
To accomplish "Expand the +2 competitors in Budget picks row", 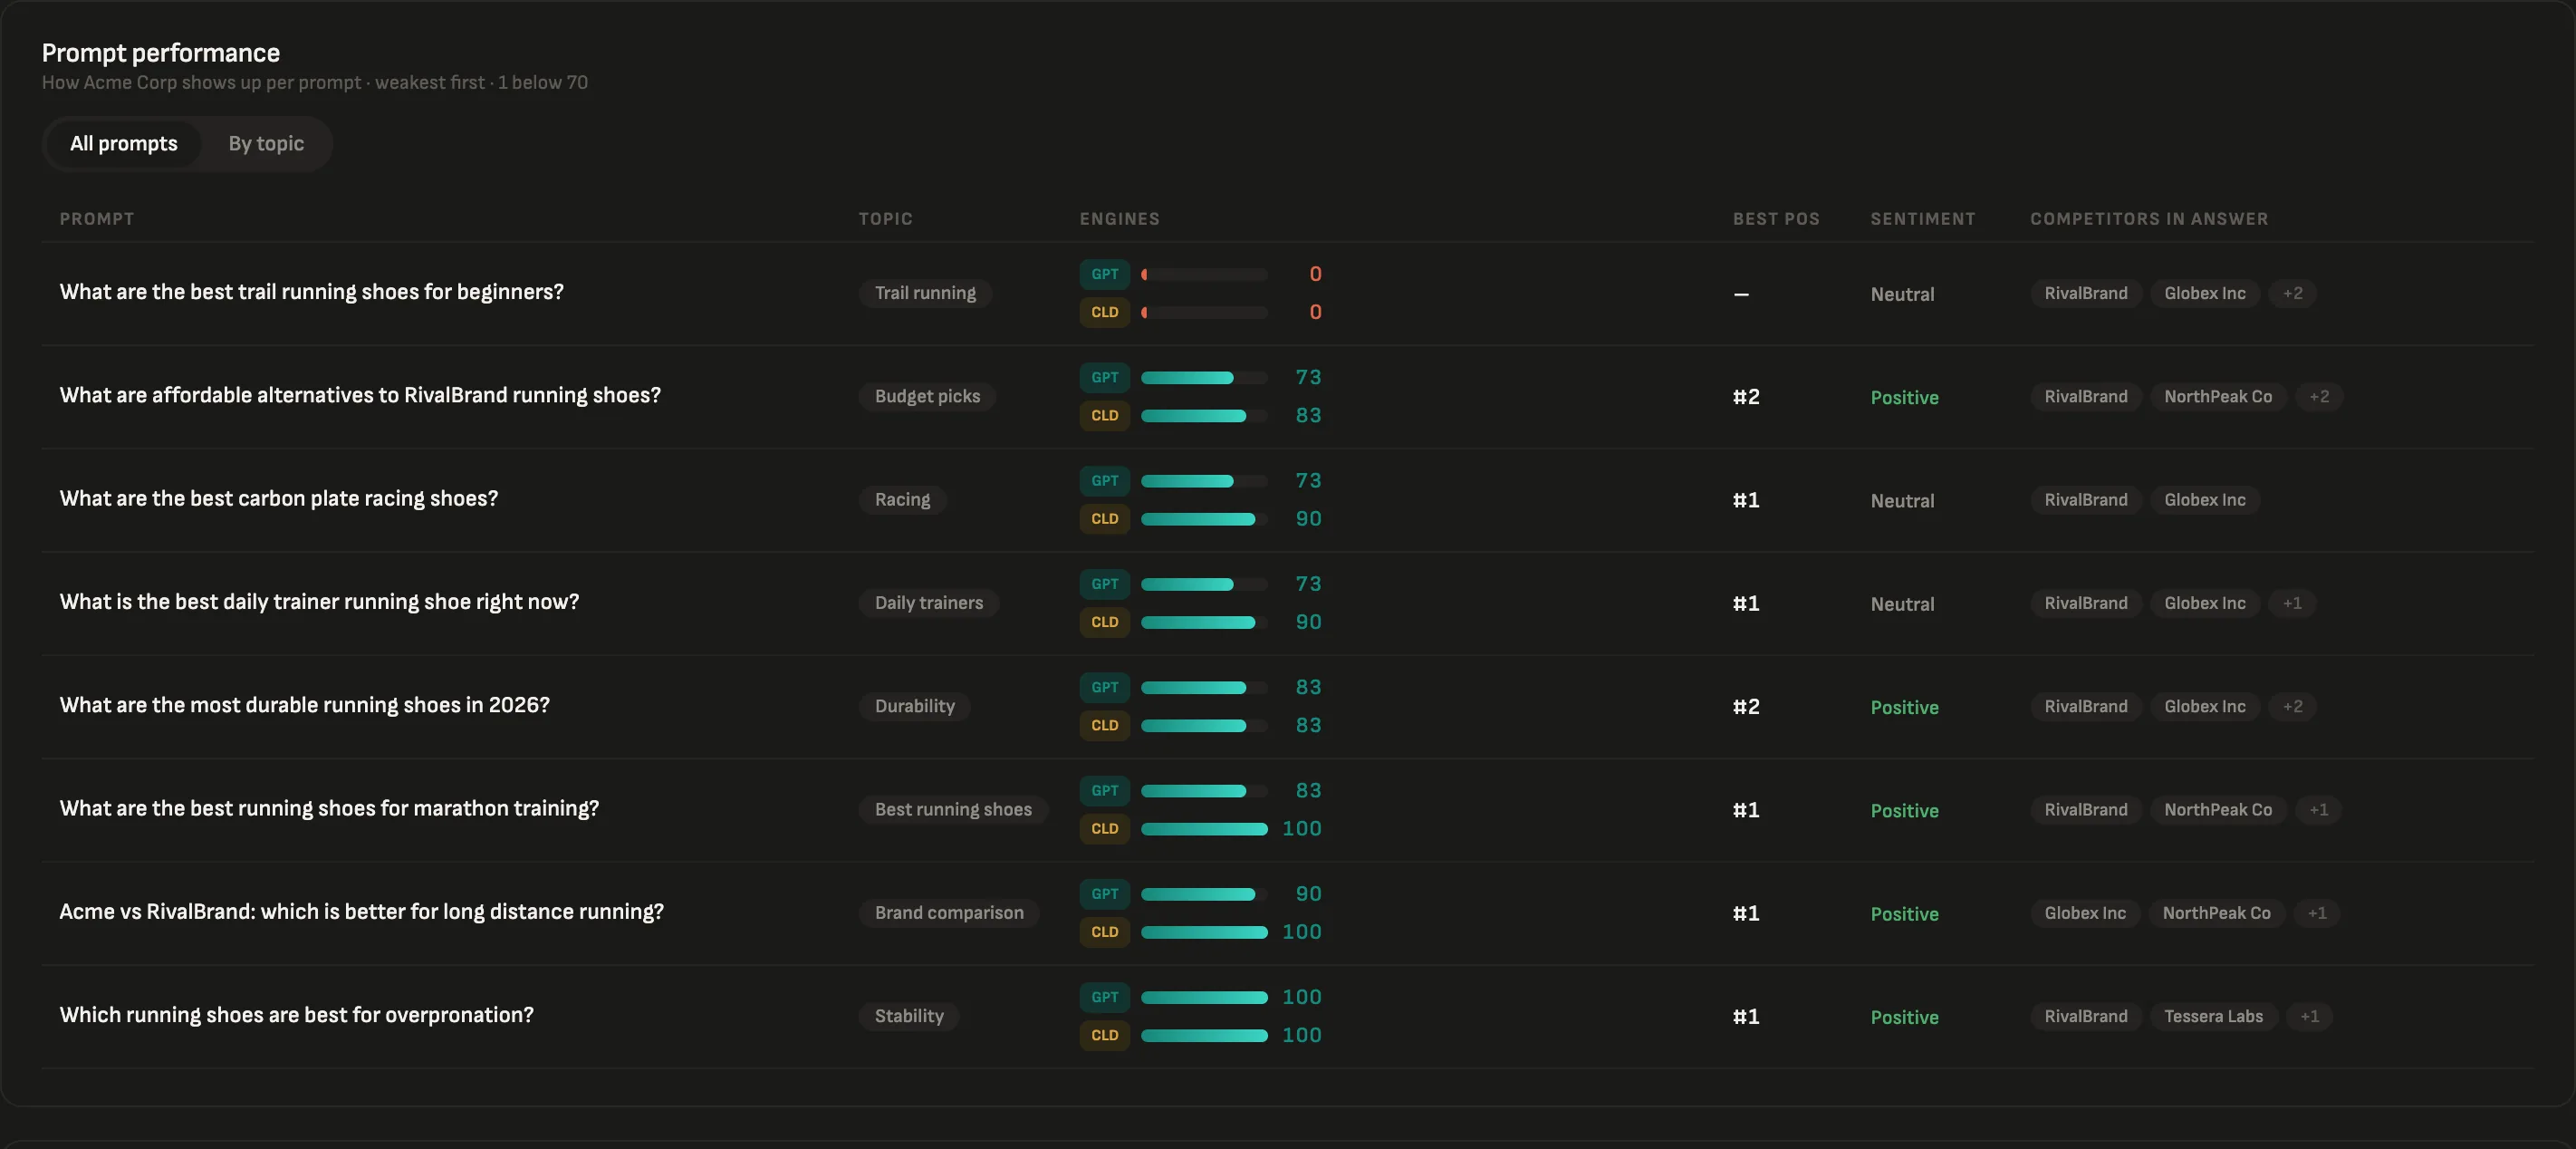I will pos(2319,396).
